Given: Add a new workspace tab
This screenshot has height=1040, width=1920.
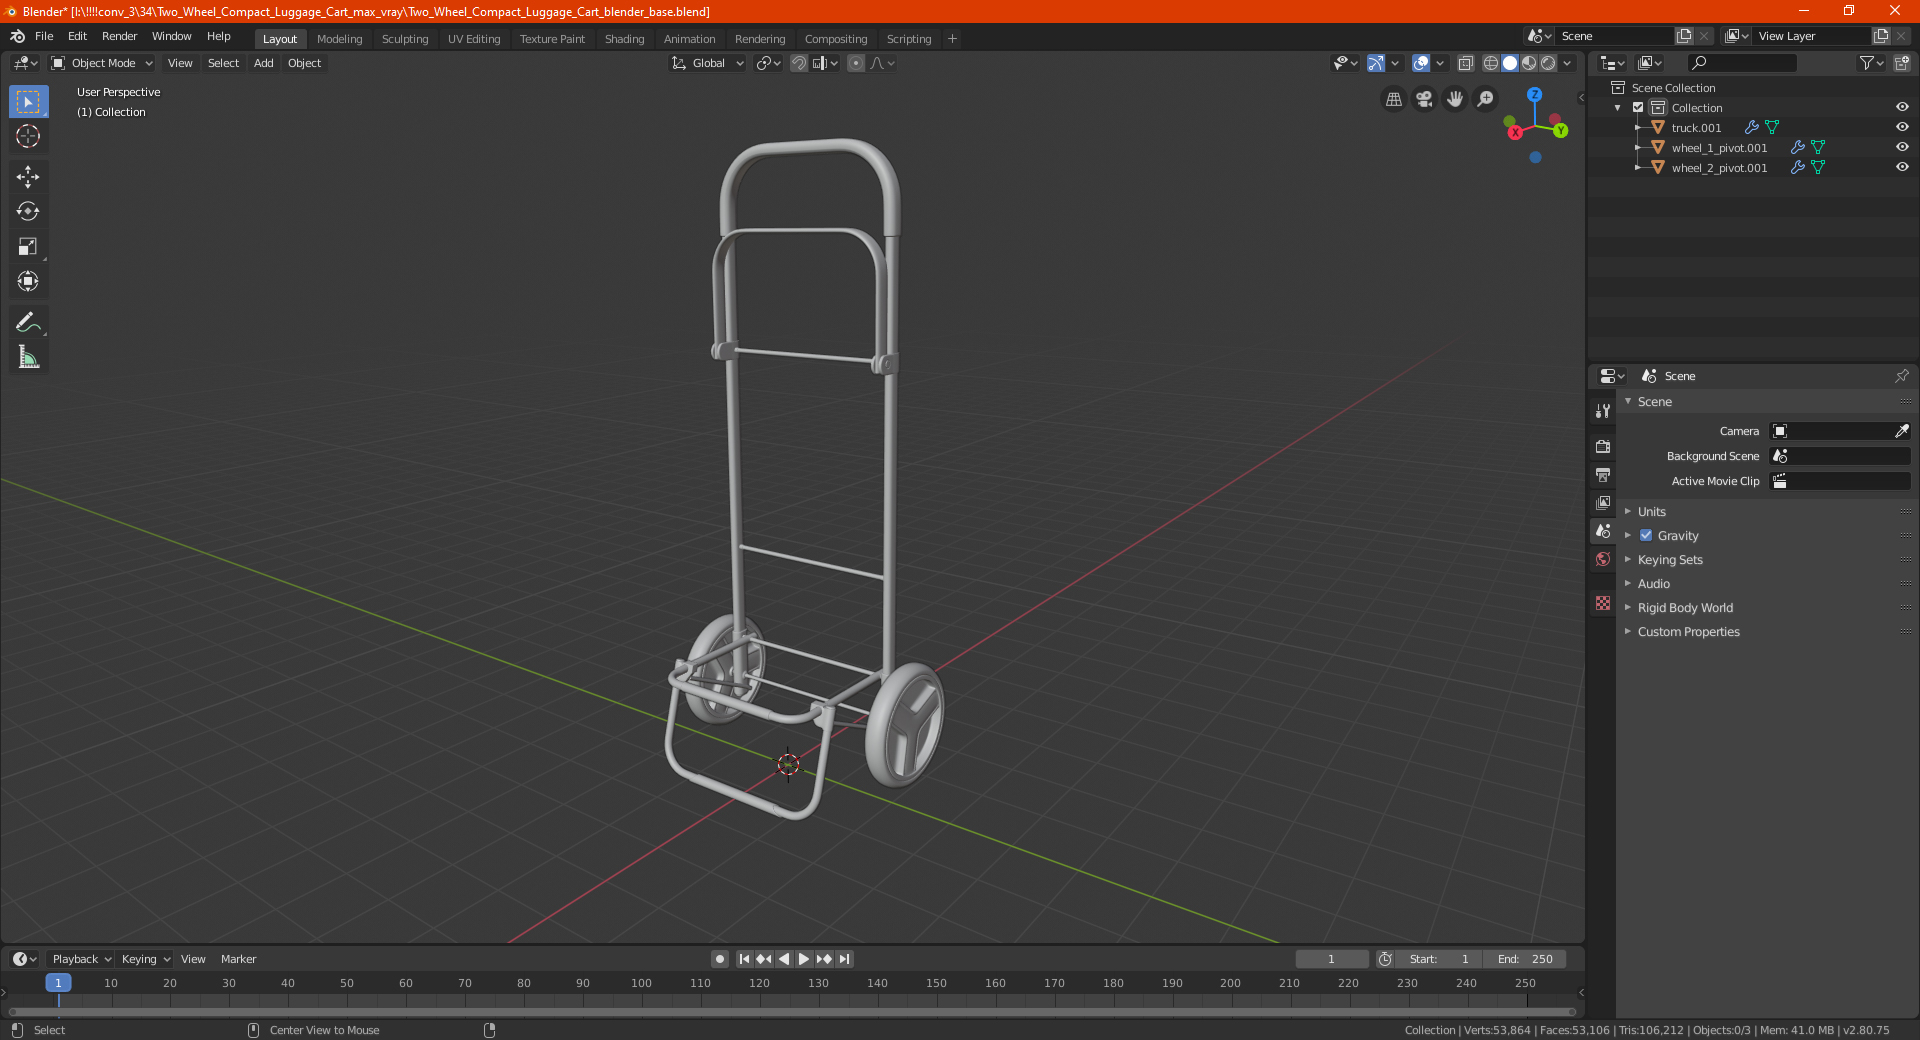Looking at the screenshot, I should pos(952,39).
